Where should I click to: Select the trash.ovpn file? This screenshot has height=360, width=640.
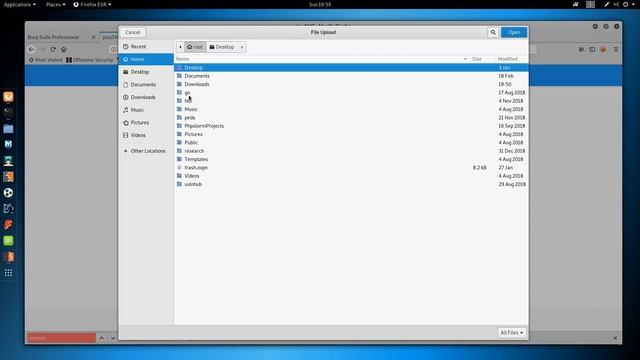tap(351, 168)
